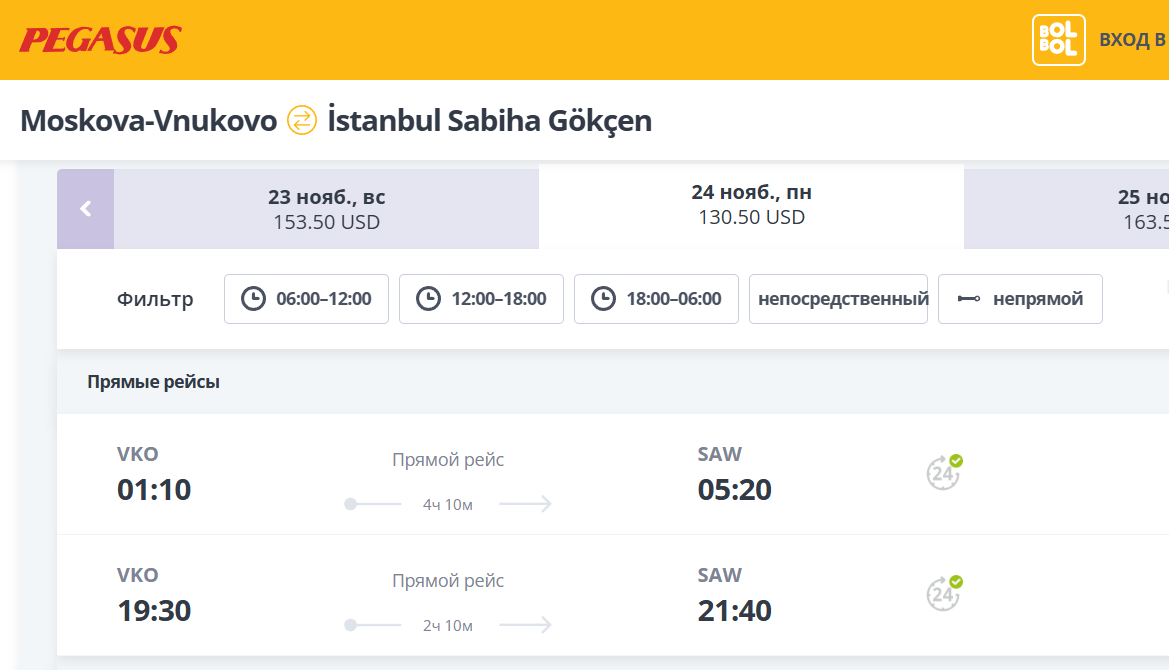This screenshot has width=1169, height=670.
Task: Select the 24 нояб. date tab
Action: pyautogui.click(x=751, y=205)
